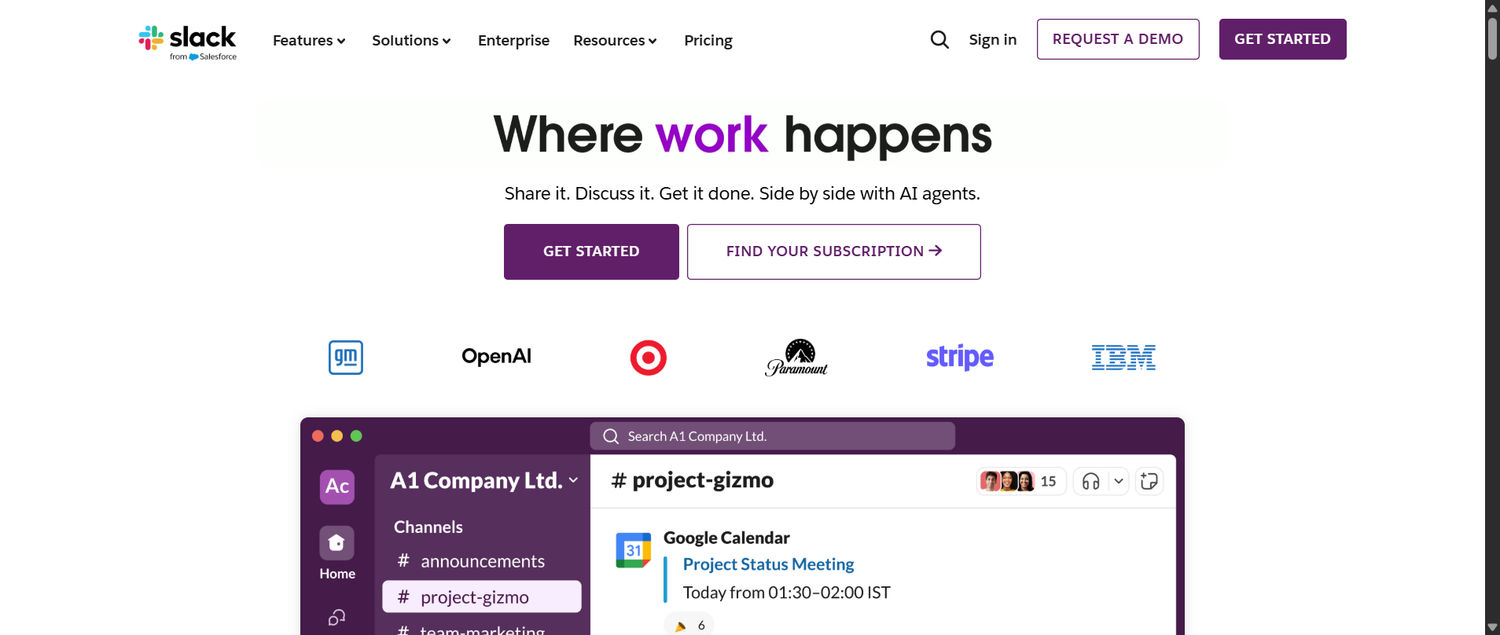Viewport: 1500px width, 635px height.
Task: Follow the Project Status Meeting link
Action: (x=767, y=564)
